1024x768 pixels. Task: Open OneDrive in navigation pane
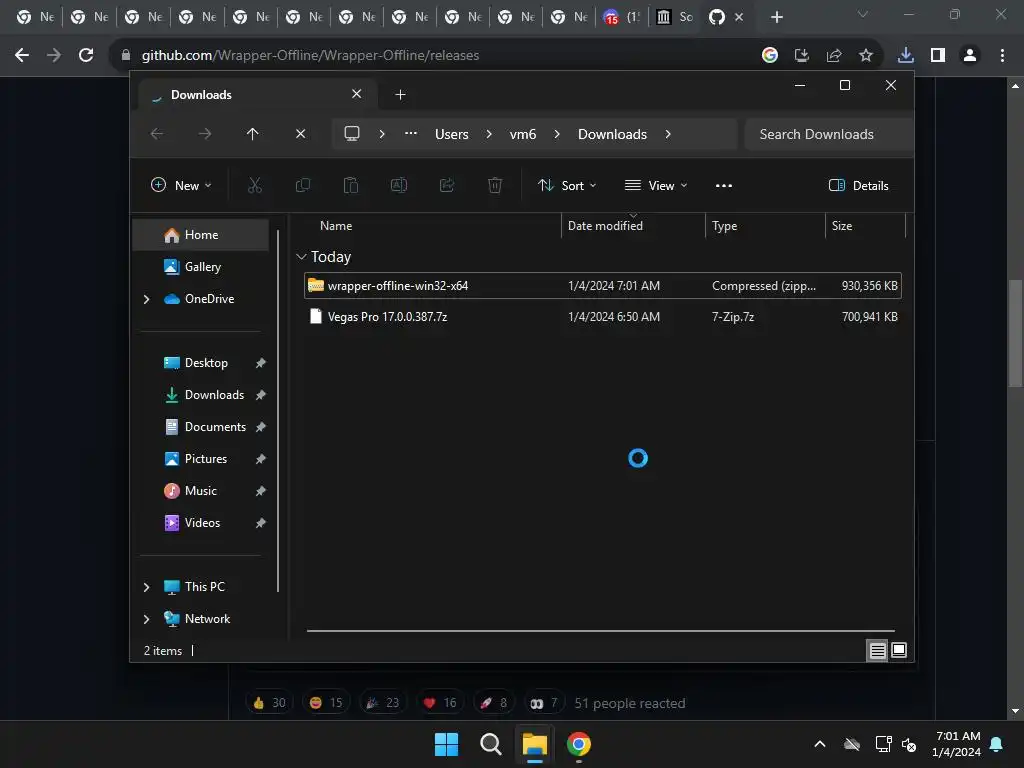pos(208,299)
